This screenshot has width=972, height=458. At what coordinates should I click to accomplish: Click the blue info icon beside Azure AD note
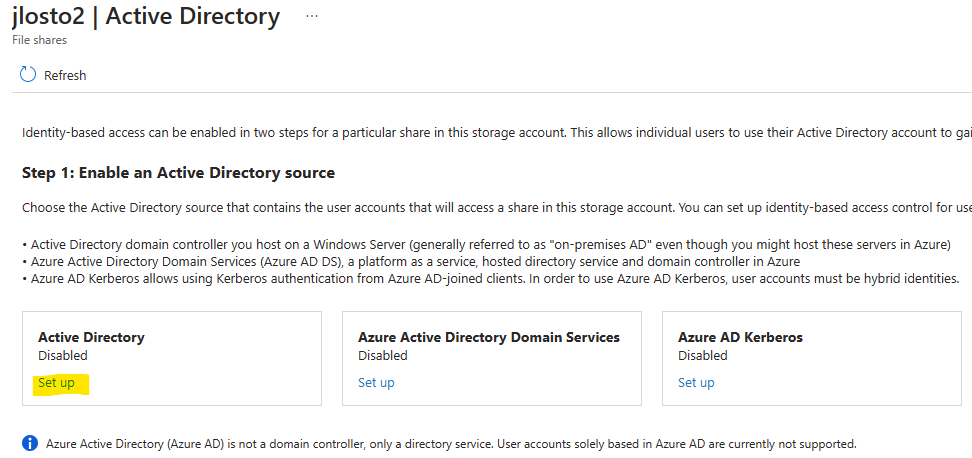coord(30,443)
